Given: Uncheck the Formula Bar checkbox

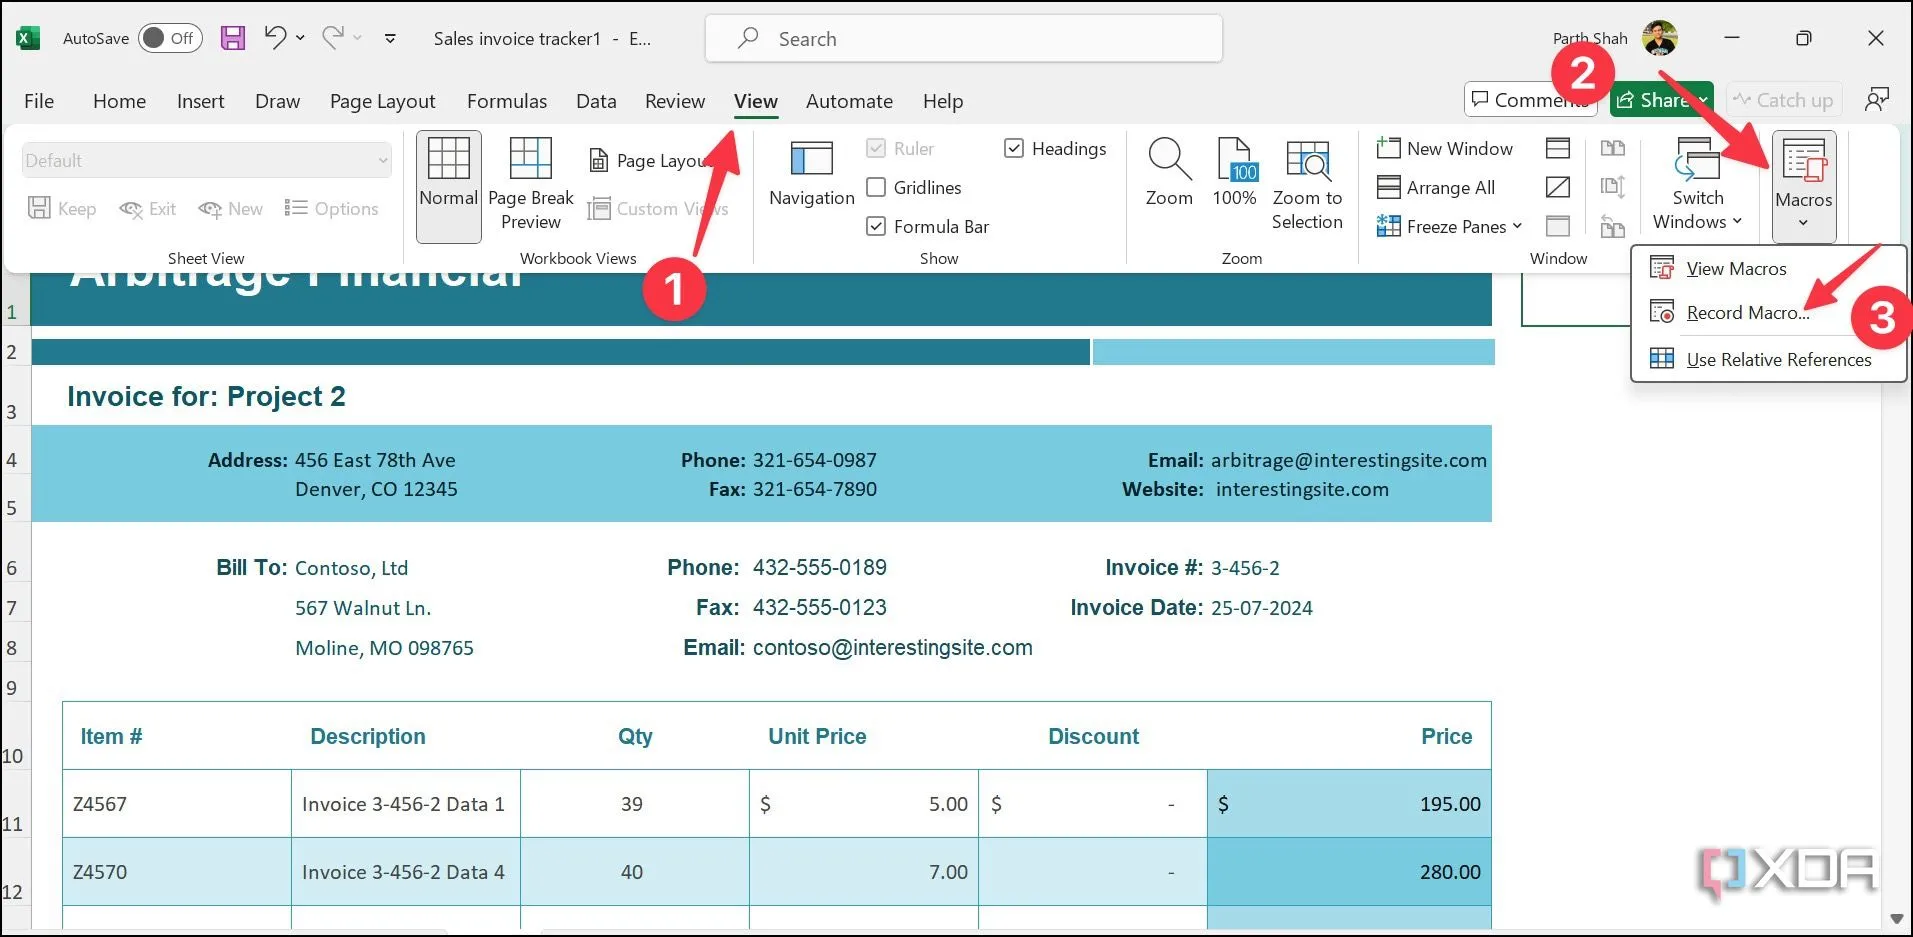Looking at the screenshot, I should [876, 227].
